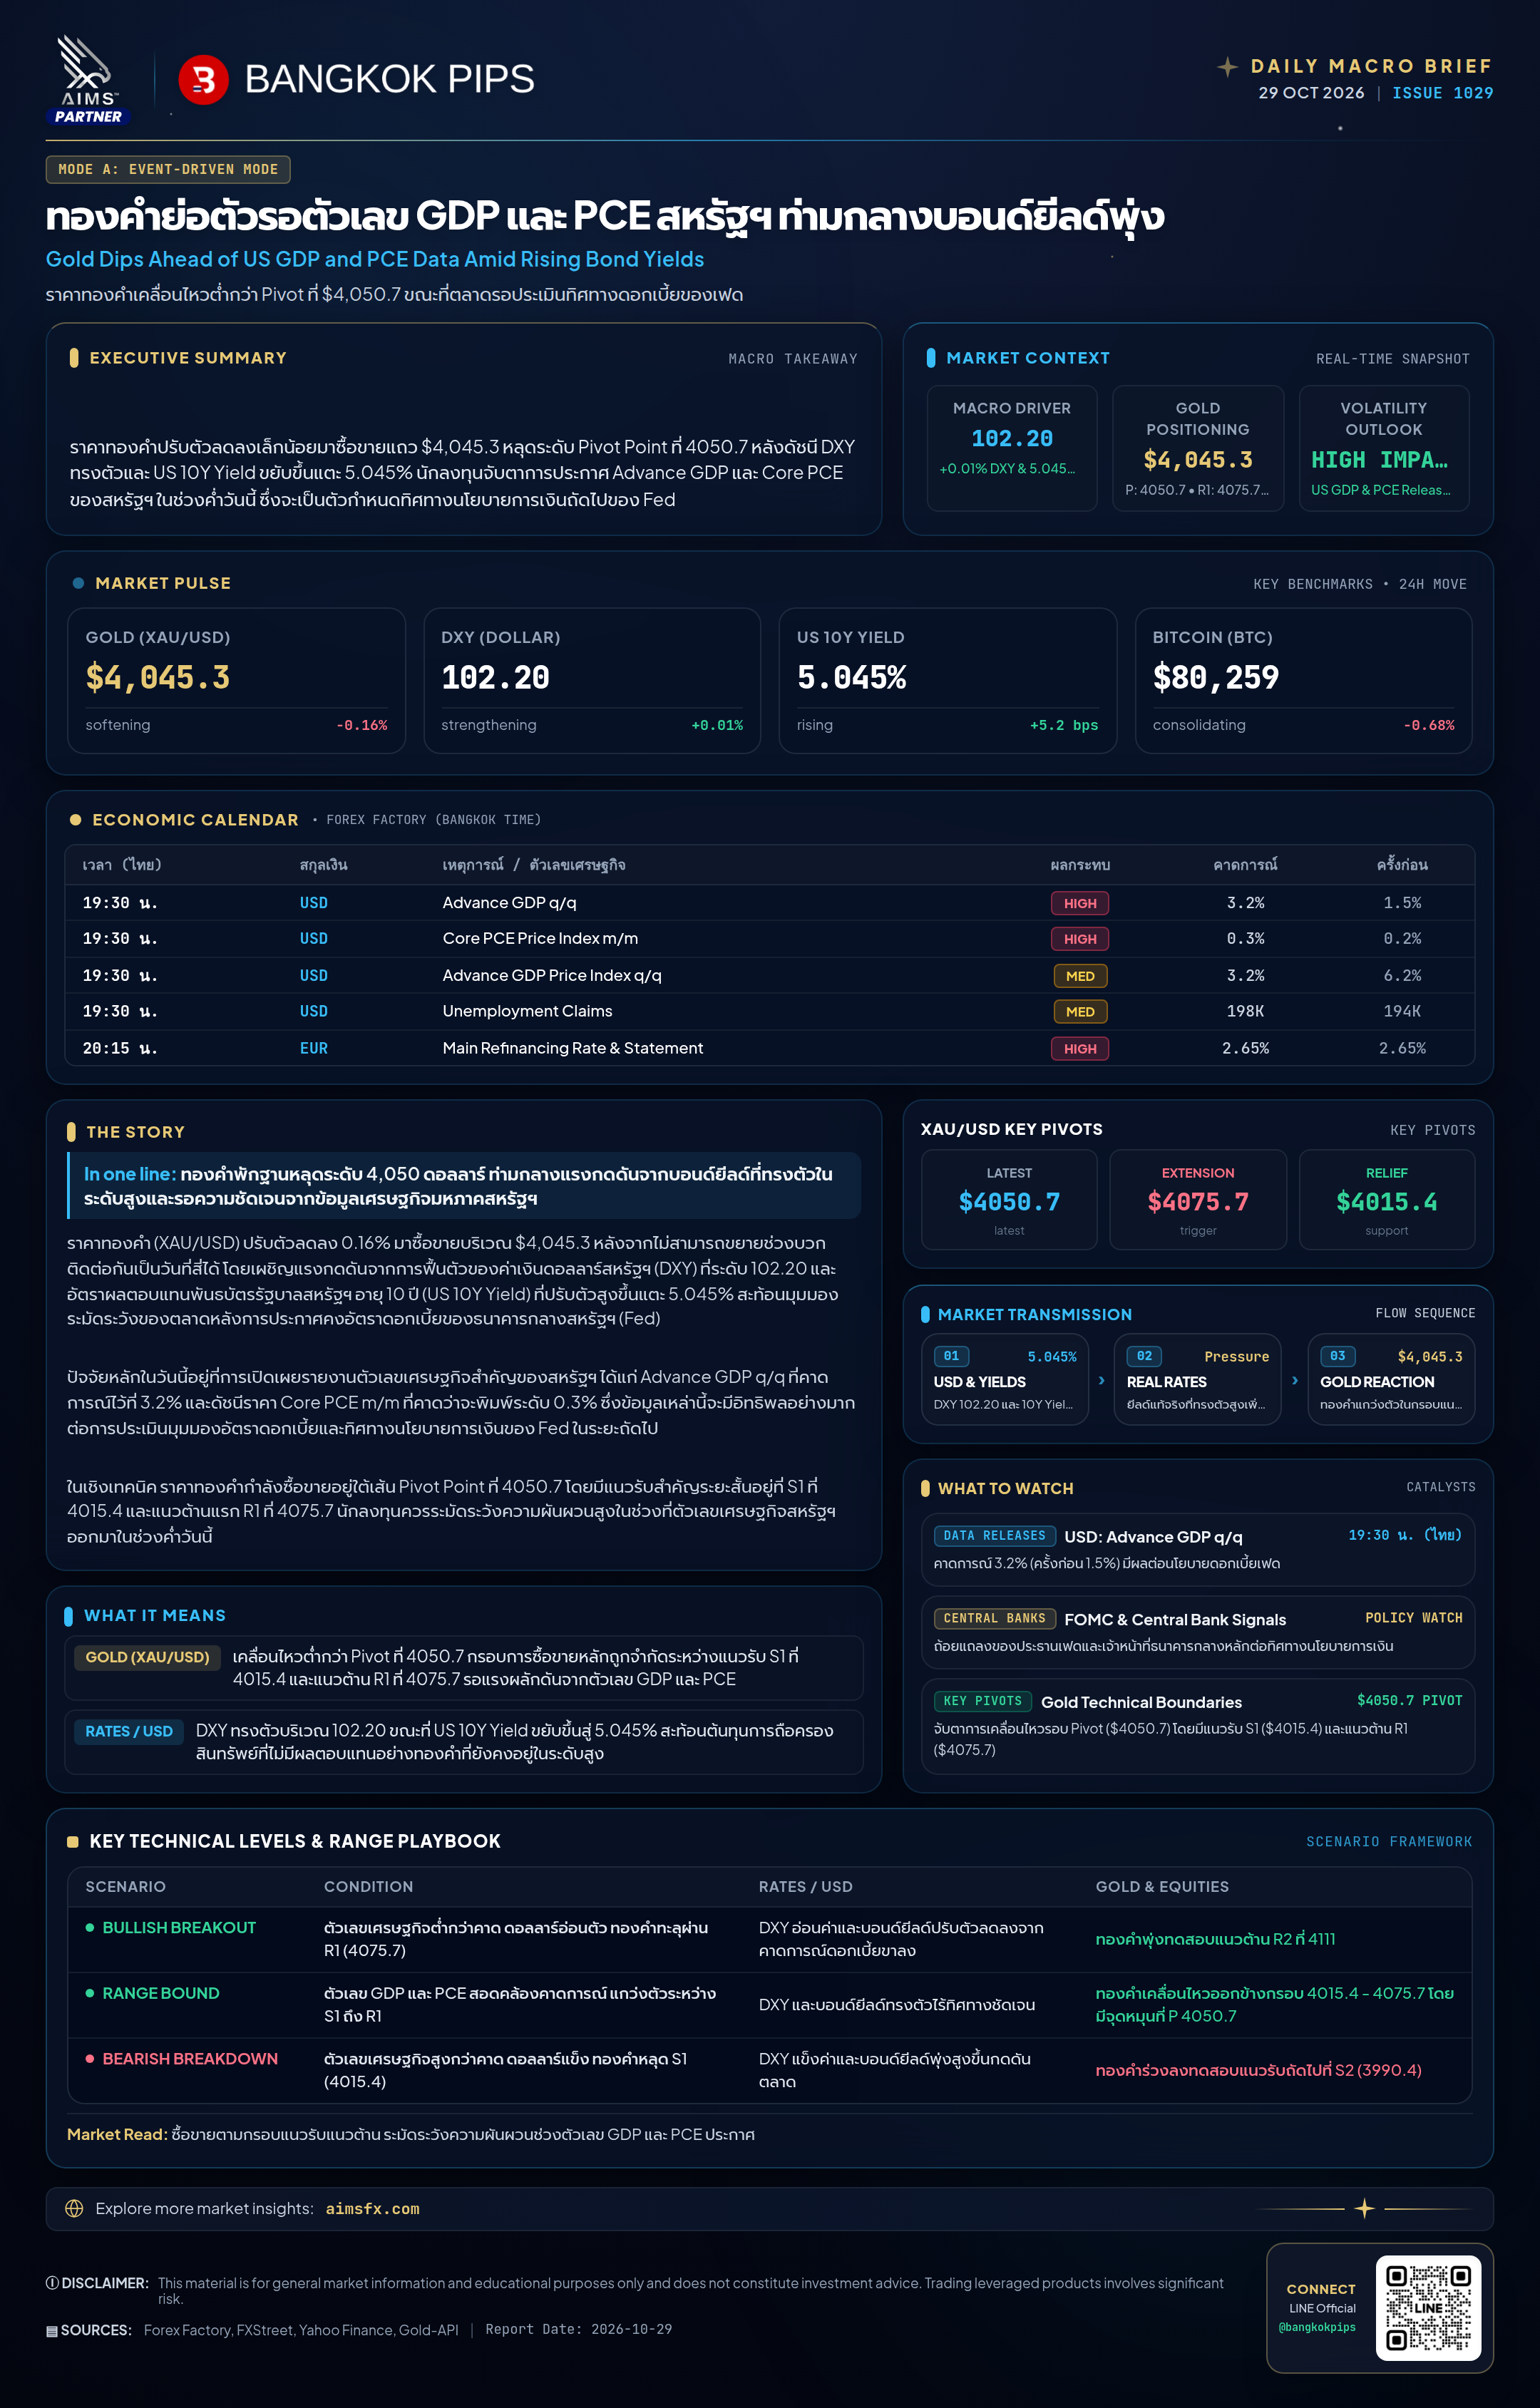This screenshot has width=1540, height=2408.
Task: Click the LINE QR code
Action: pyautogui.click(x=1428, y=2308)
